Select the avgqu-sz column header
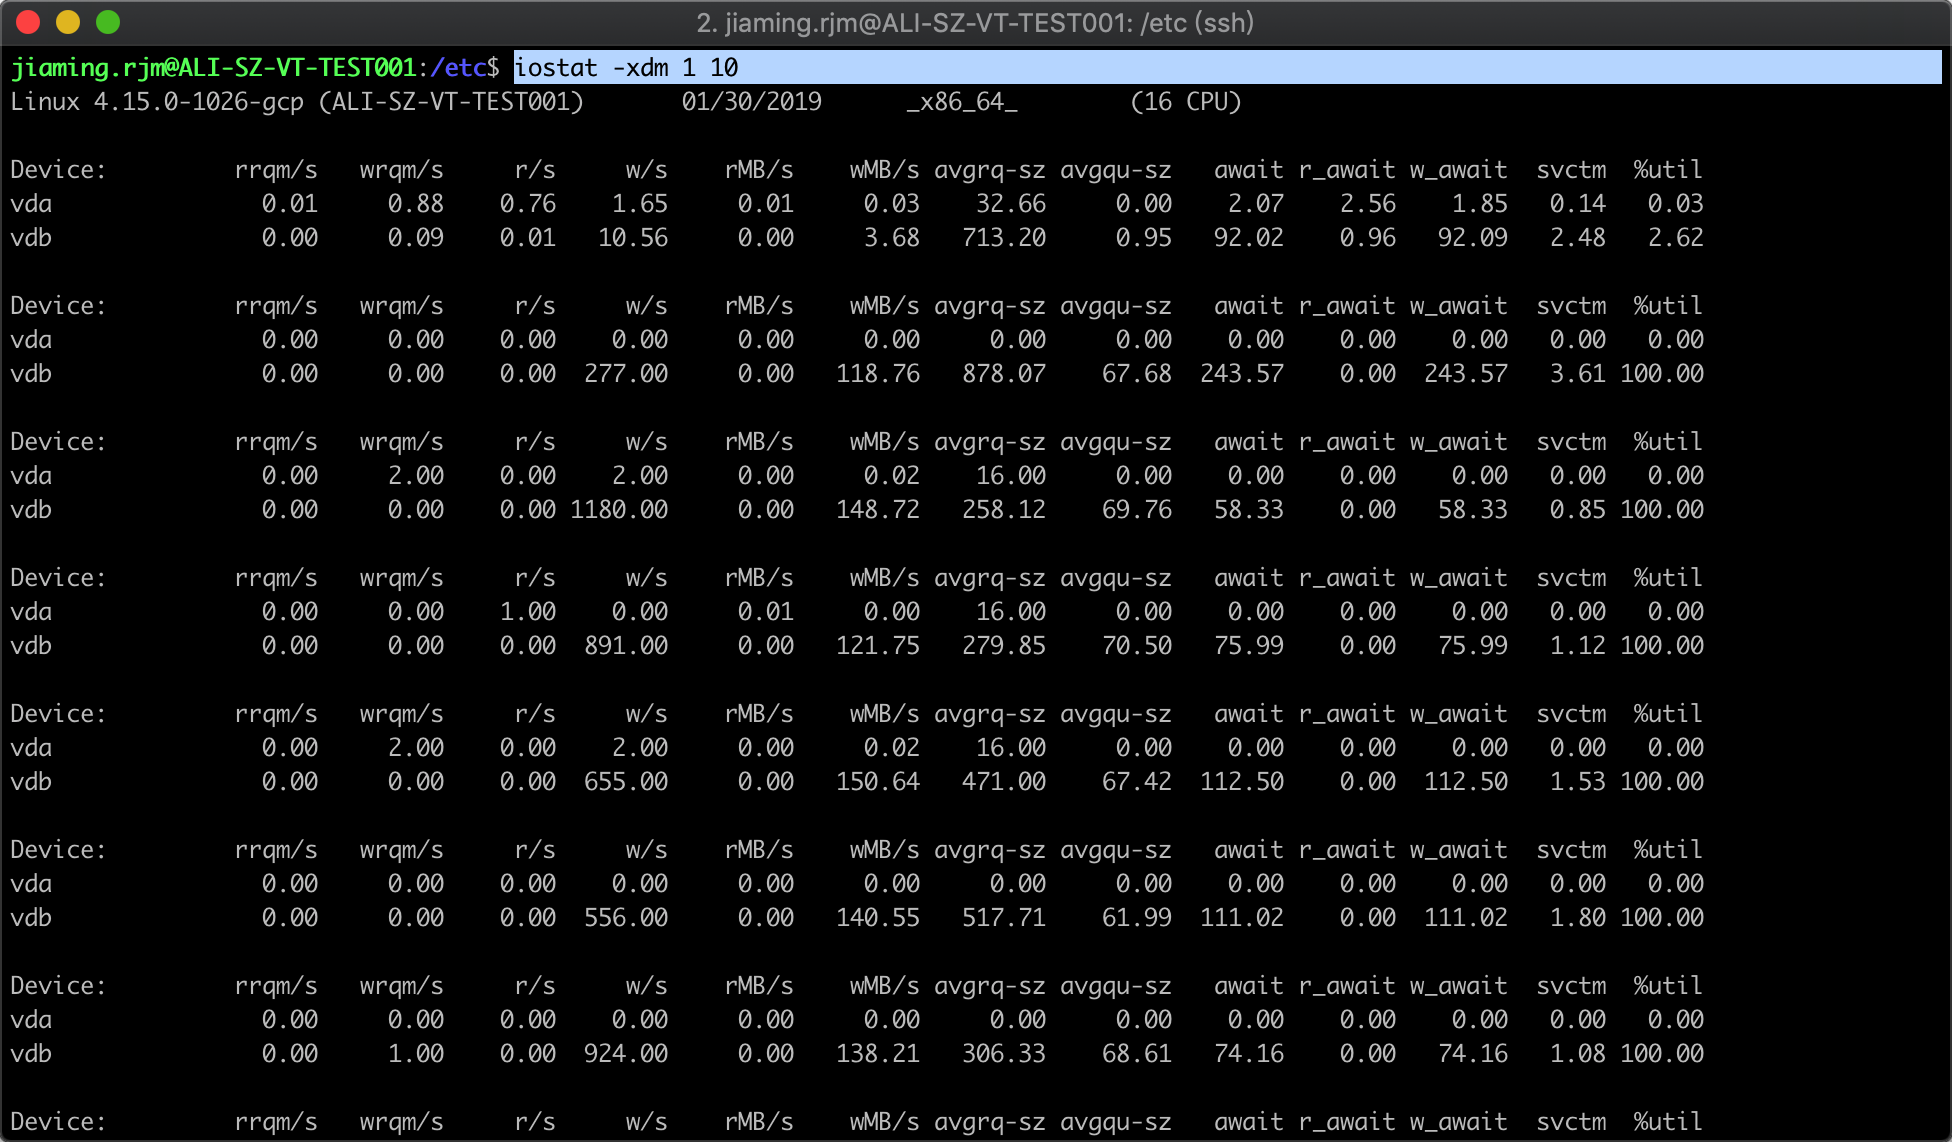This screenshot has height=1142, width=1952. pyautogui.click(x=1117, y=169)
